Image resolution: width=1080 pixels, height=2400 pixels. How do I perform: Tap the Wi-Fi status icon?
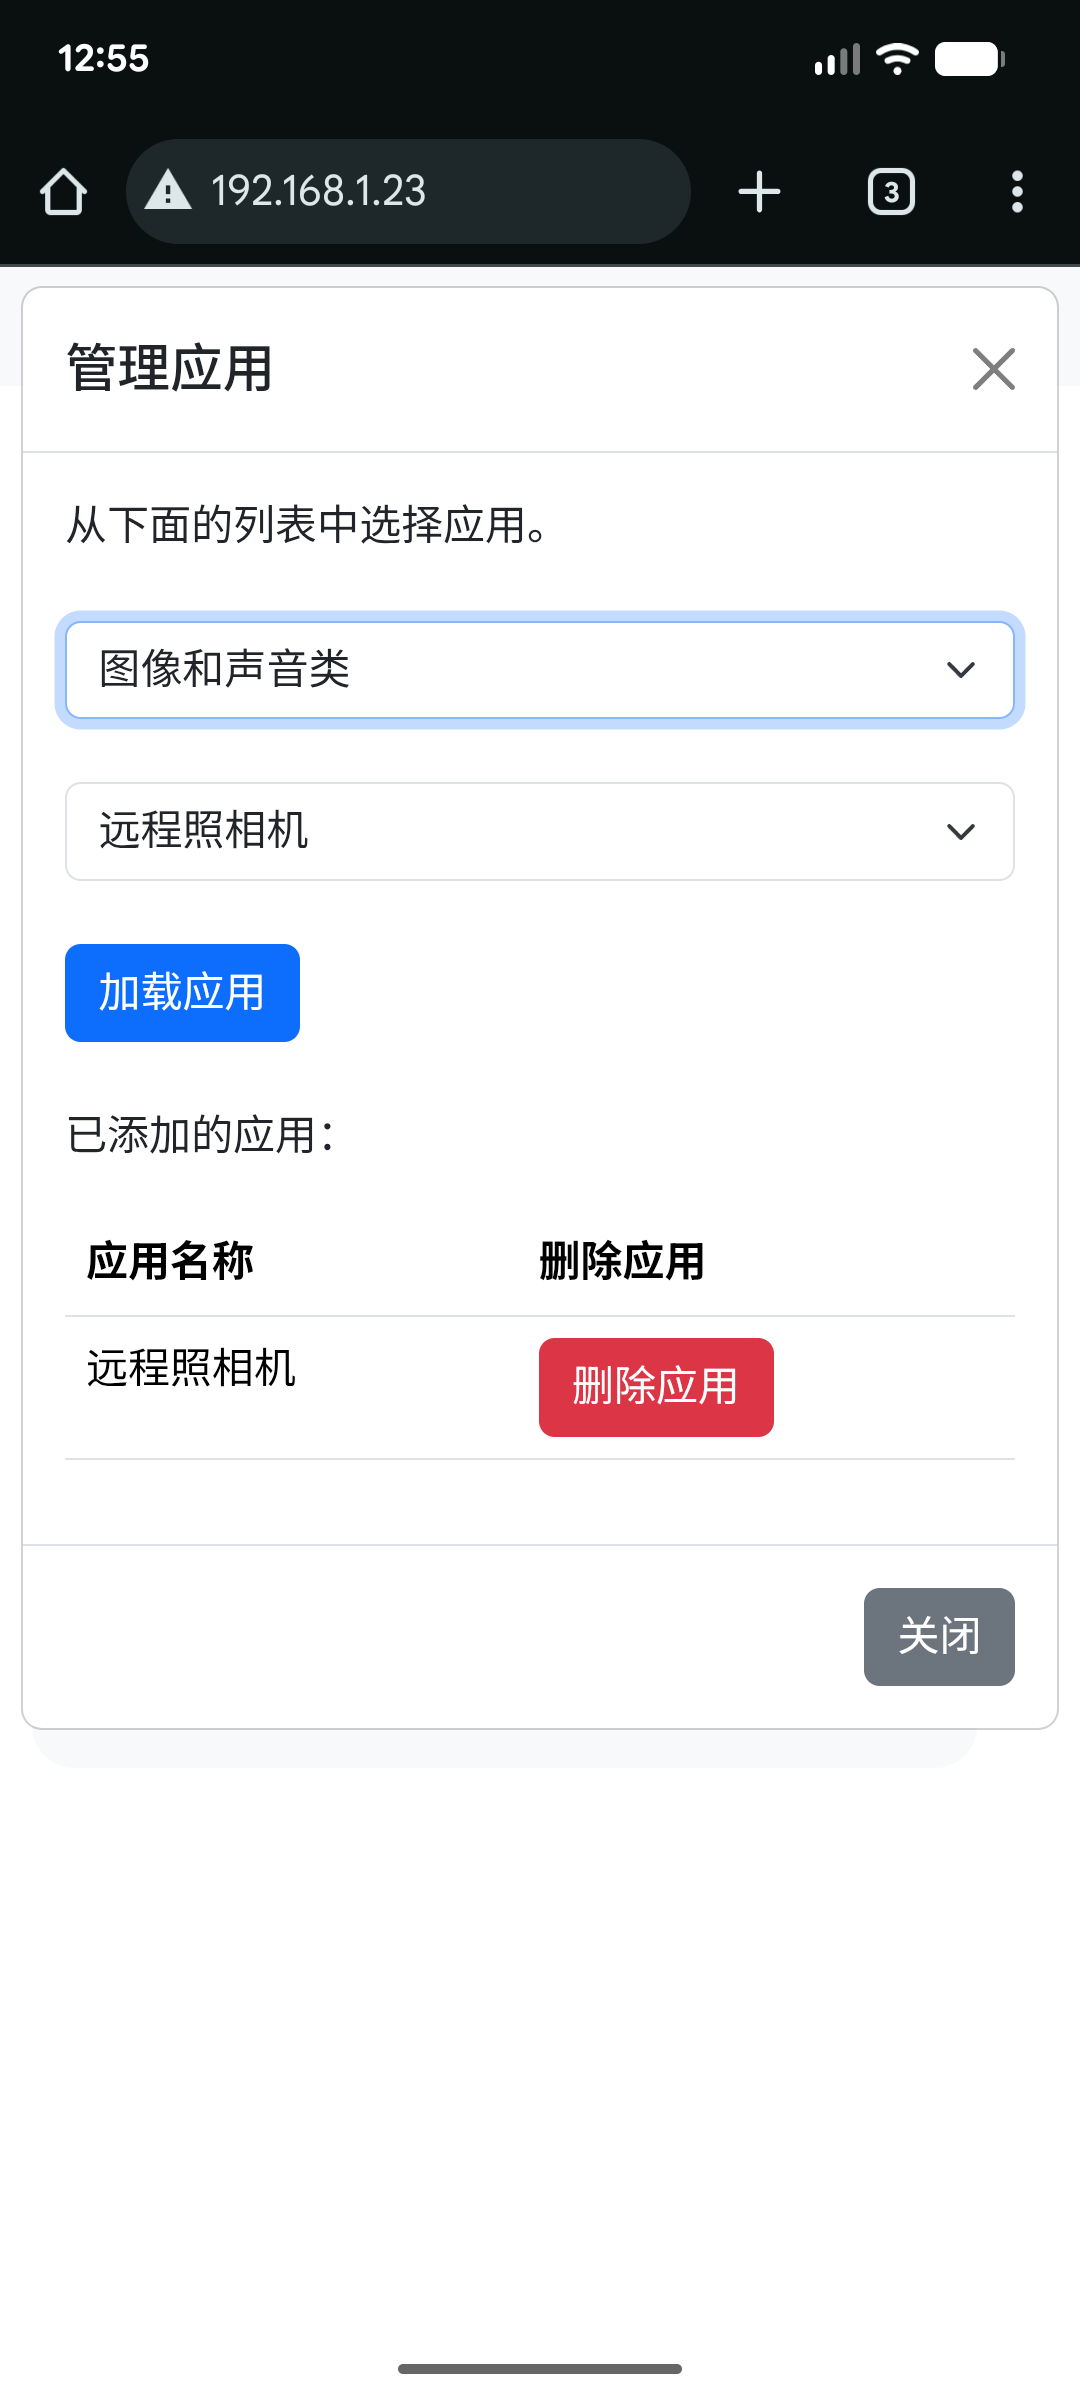tap(897, 59)
